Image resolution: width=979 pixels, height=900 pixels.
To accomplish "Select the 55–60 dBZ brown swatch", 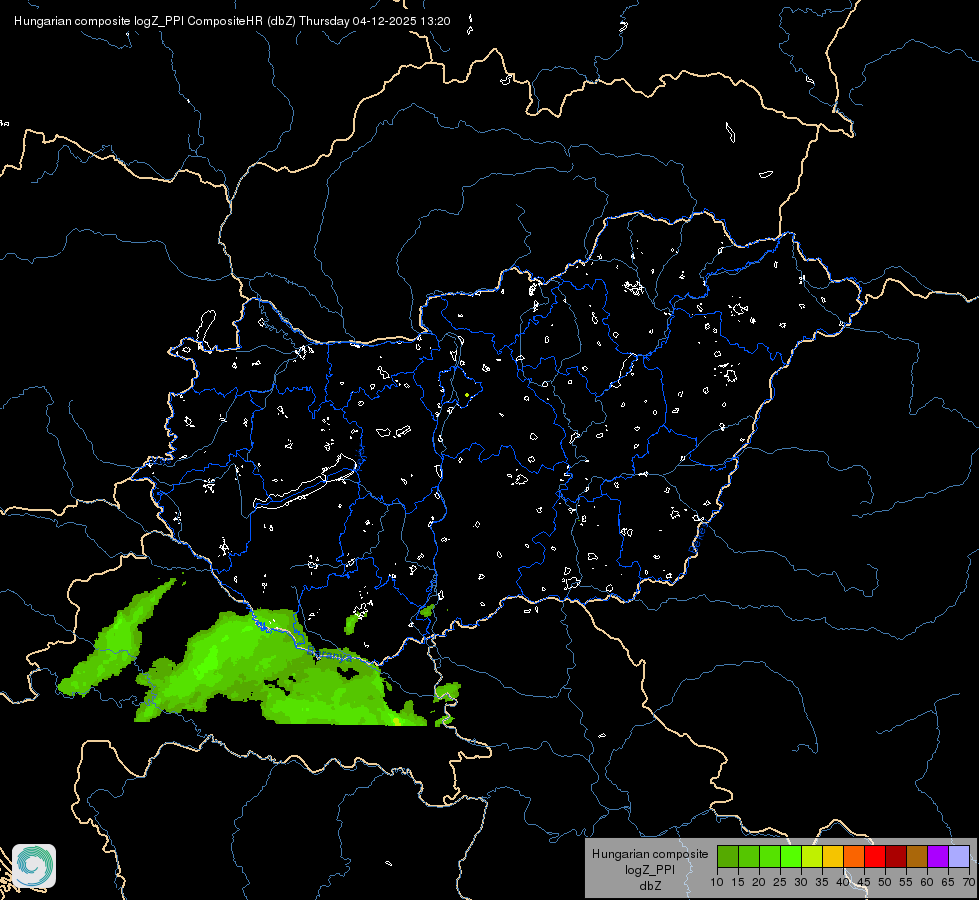I will point(917,856).
